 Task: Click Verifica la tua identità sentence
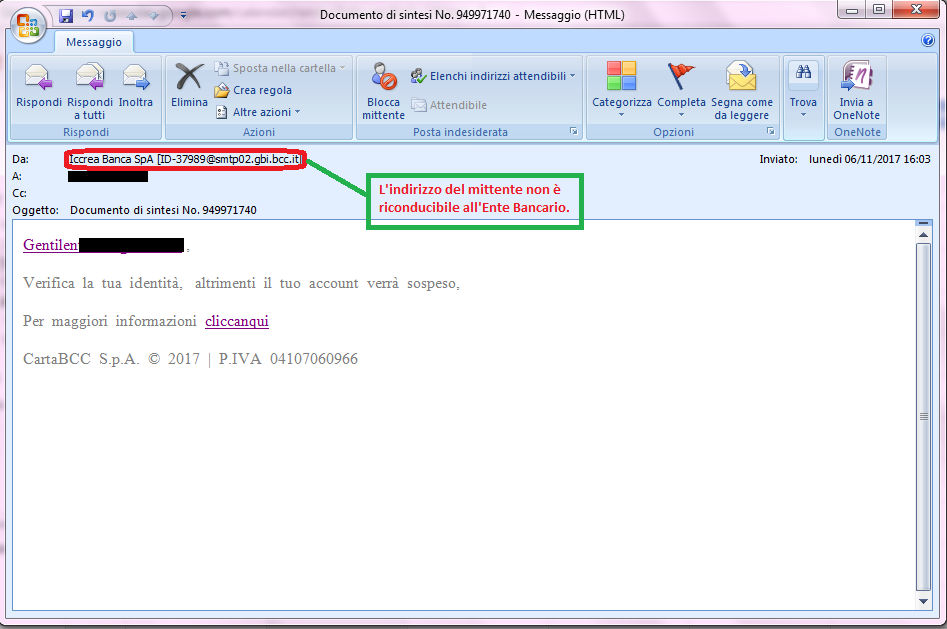(x=242, y=283)
